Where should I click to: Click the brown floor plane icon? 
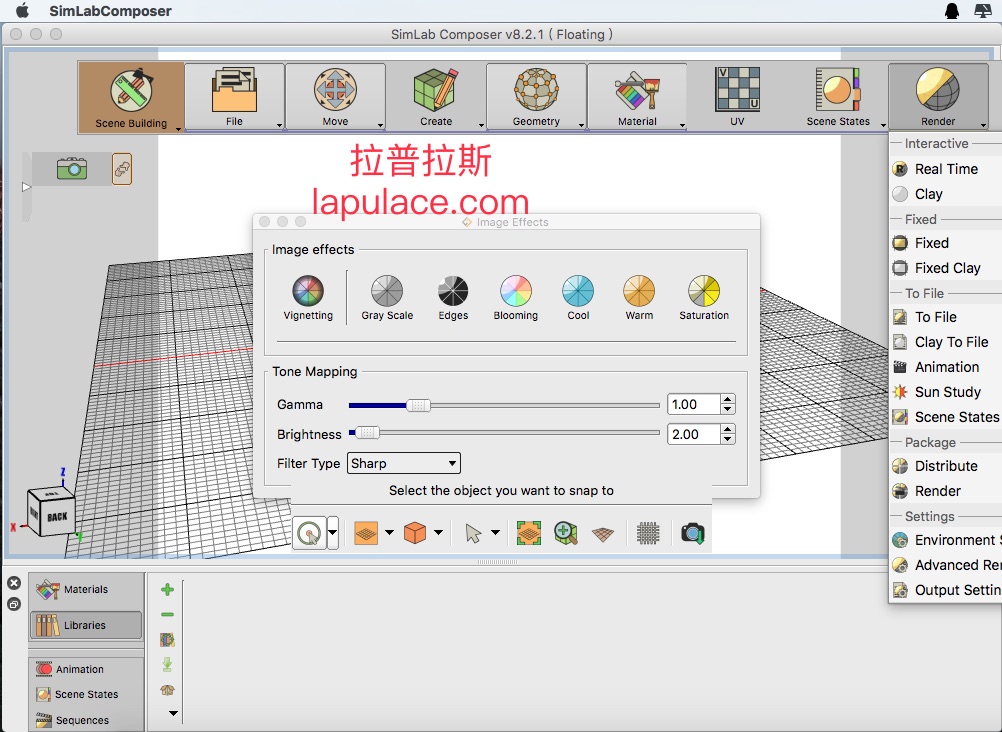tap(603, 534)
